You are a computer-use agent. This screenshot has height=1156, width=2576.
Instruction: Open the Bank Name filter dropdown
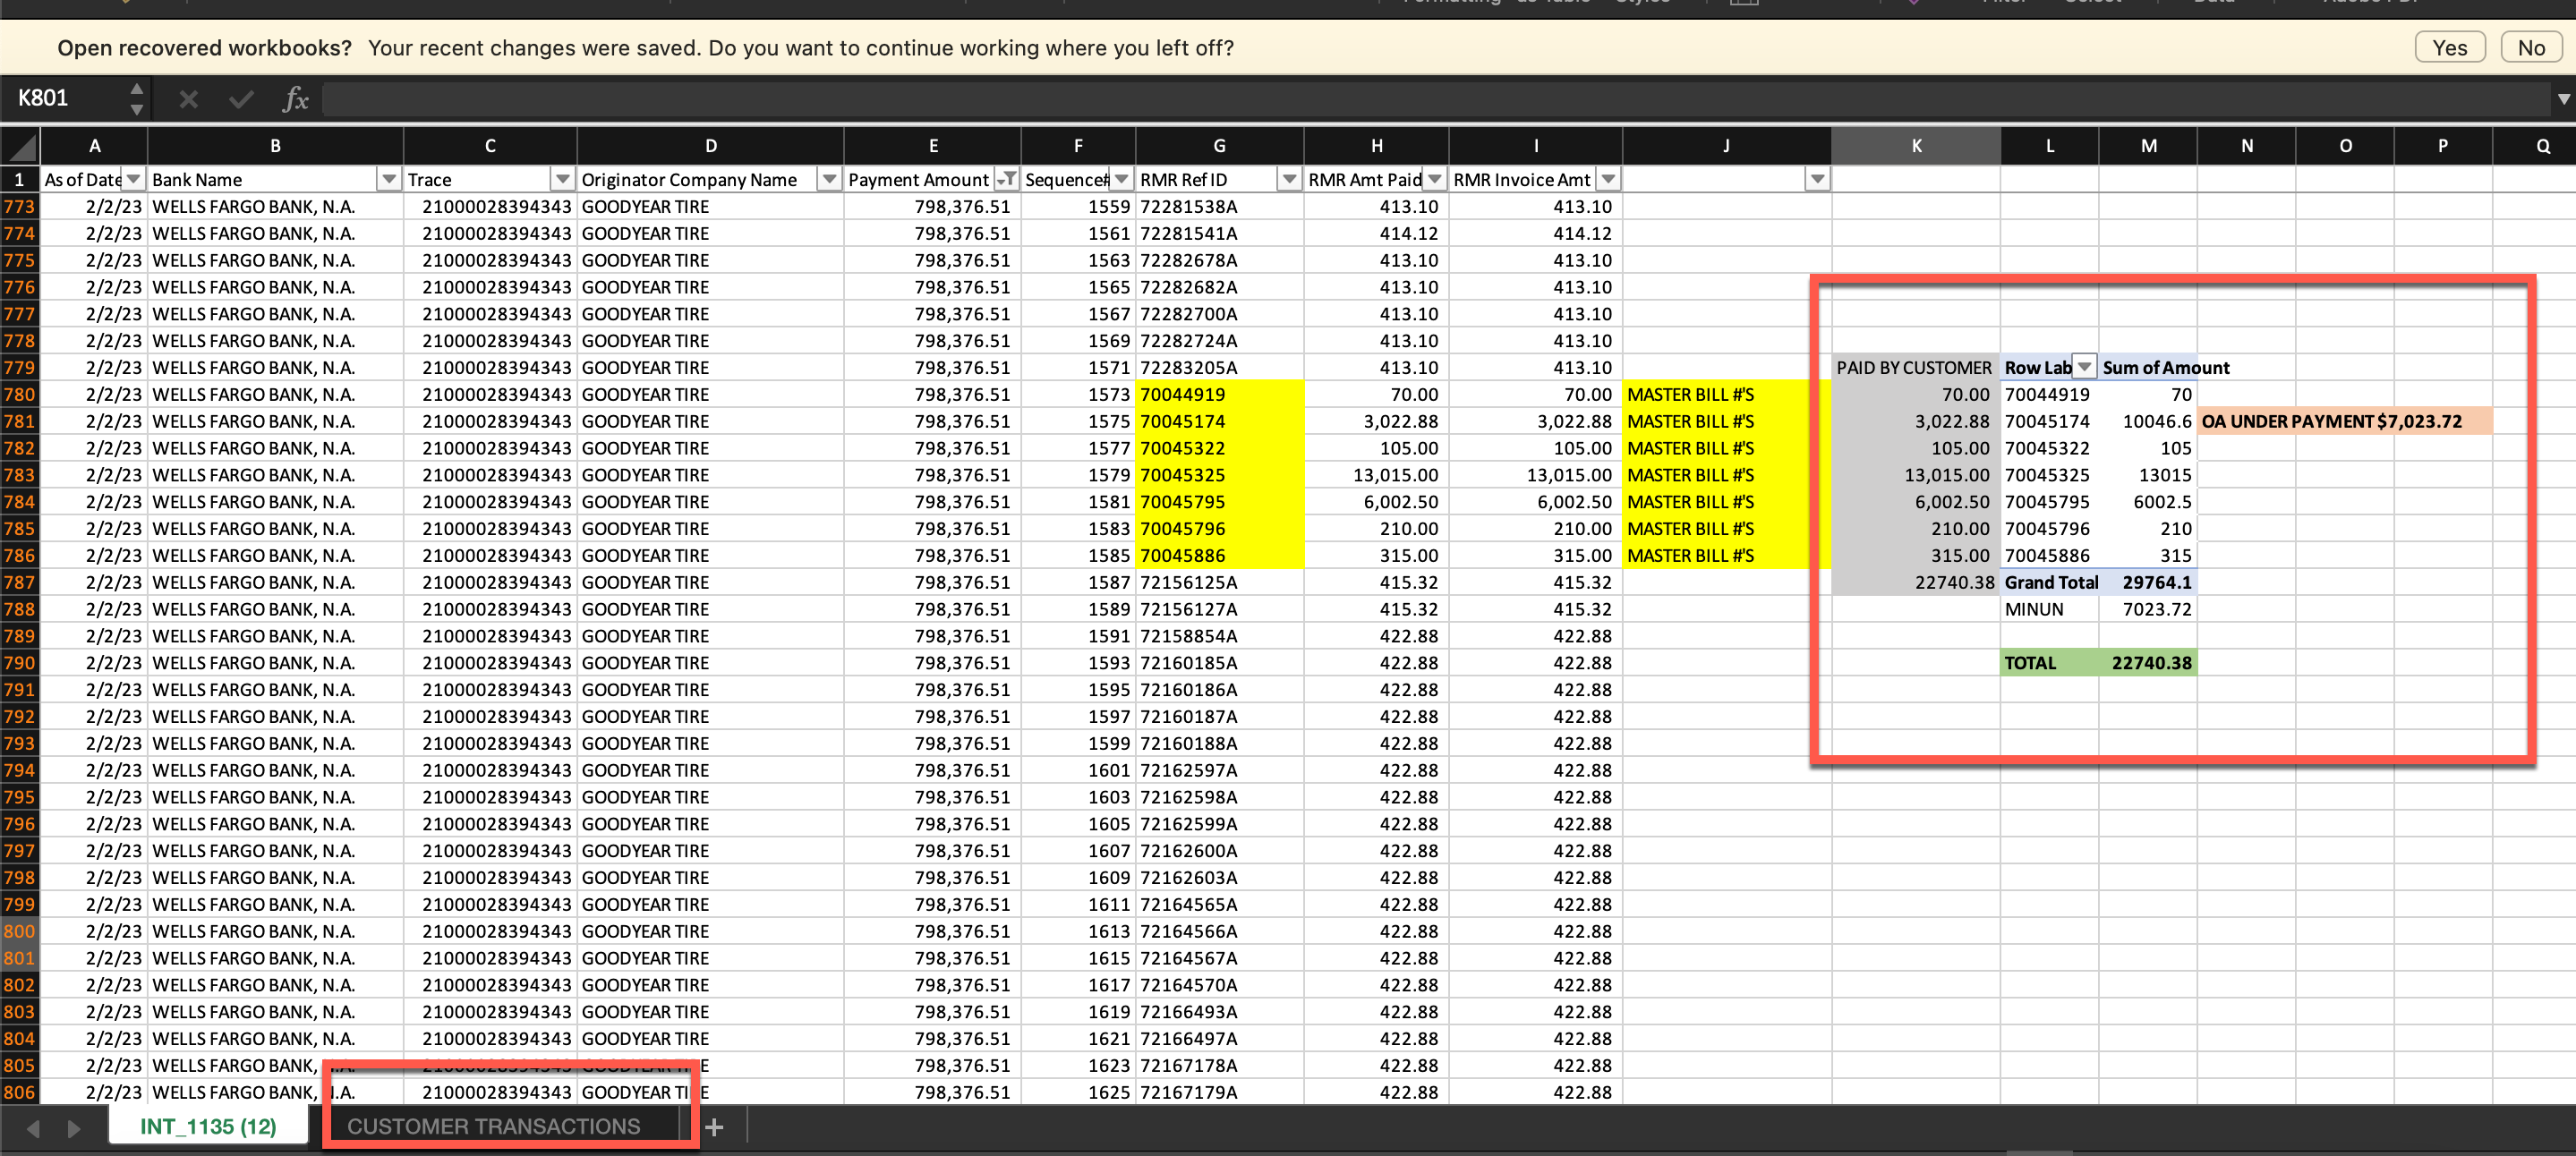pyautogui.click(x=389, y=179)
